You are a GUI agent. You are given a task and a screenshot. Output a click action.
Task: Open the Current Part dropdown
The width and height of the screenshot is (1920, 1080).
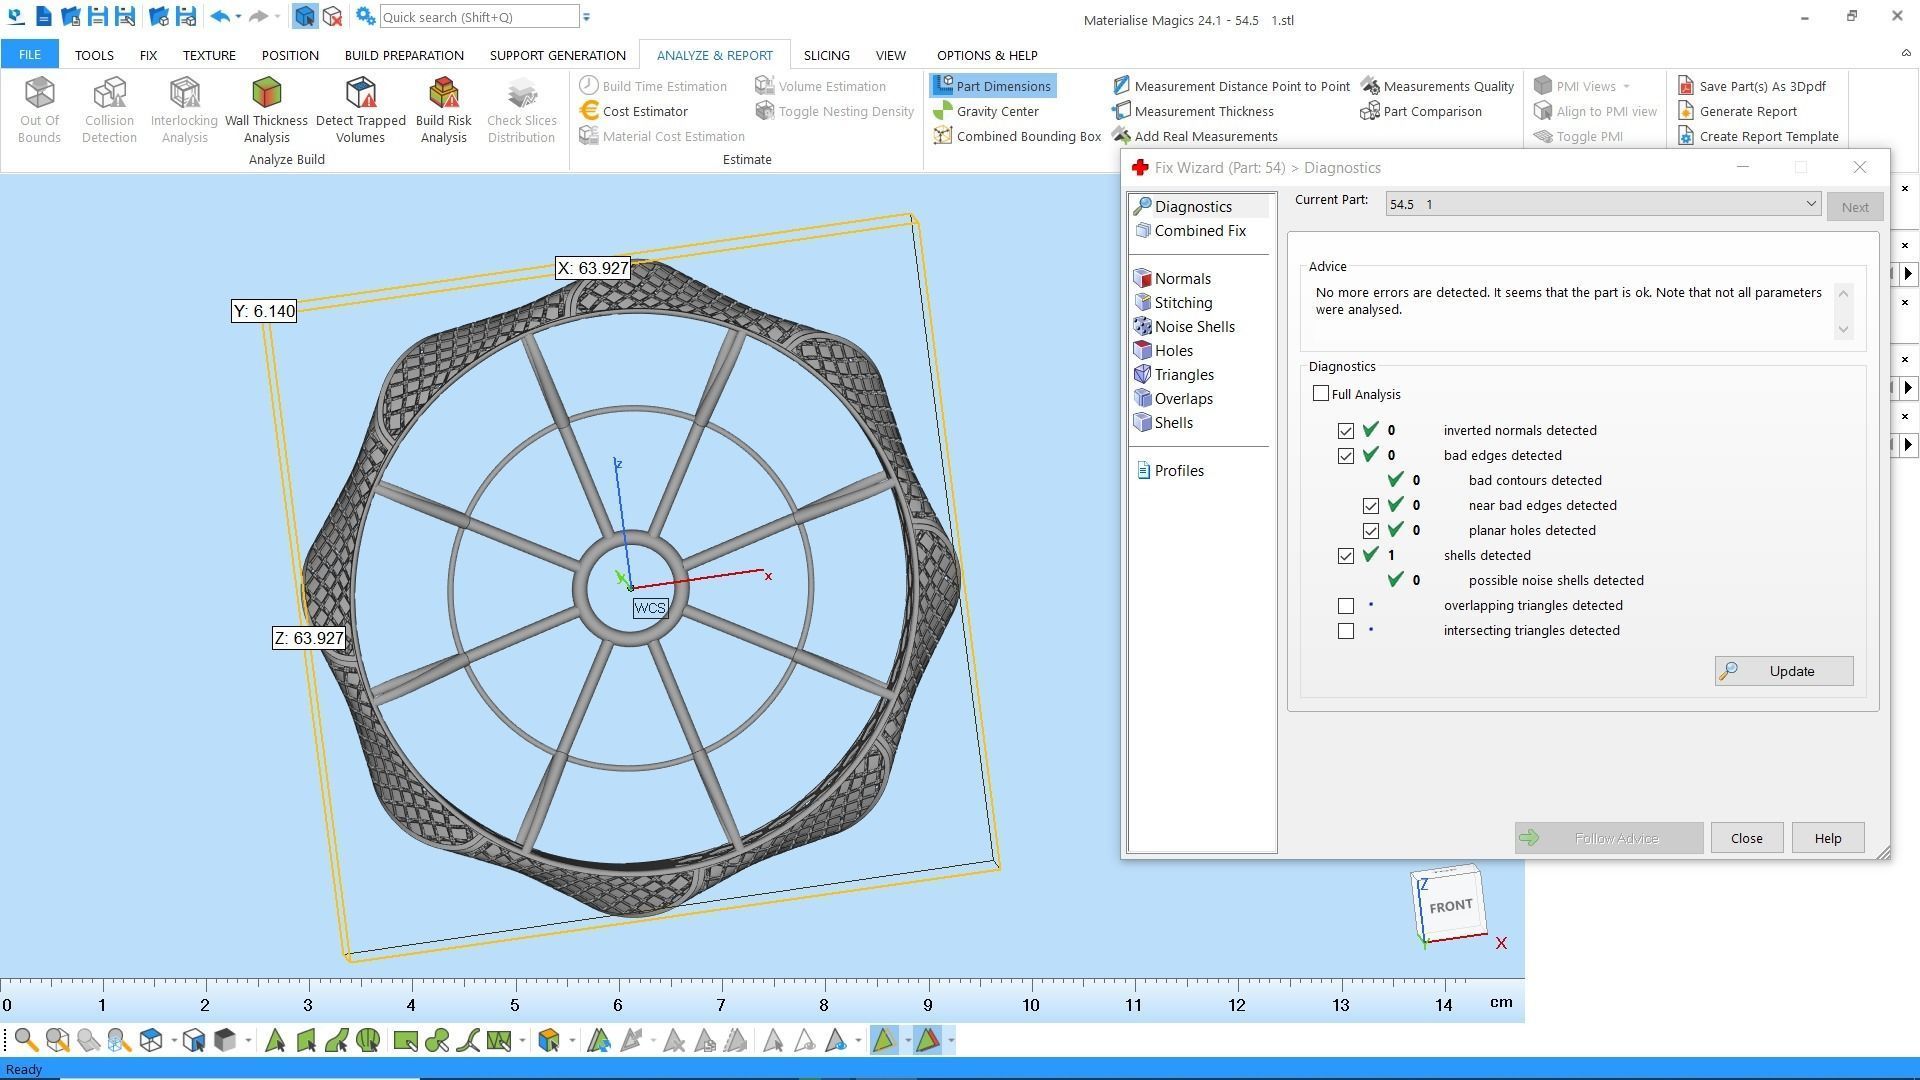point(1809,204)
